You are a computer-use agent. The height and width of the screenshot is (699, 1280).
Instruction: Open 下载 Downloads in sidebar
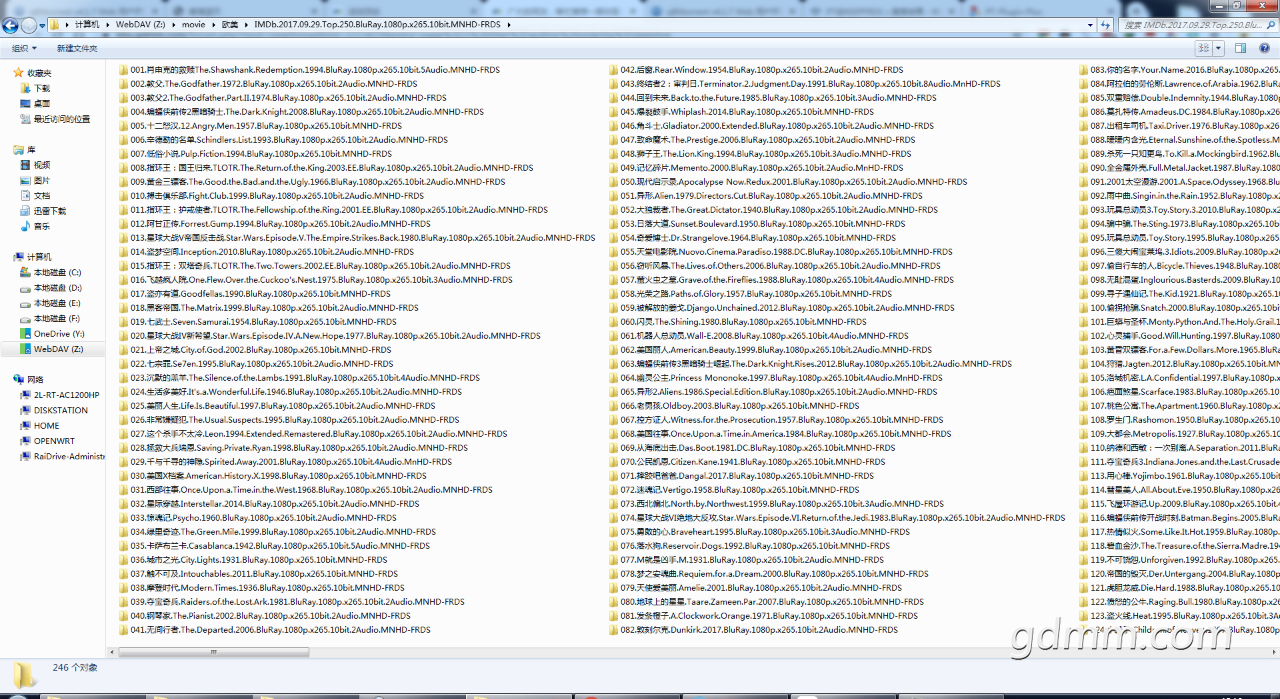tap(41, 88)
